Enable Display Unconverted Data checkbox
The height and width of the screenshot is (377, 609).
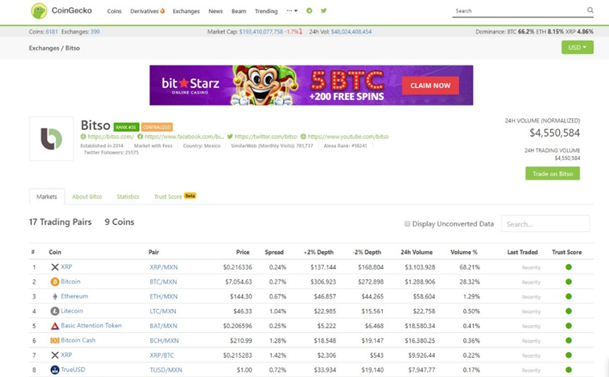(x=407, y=224)
